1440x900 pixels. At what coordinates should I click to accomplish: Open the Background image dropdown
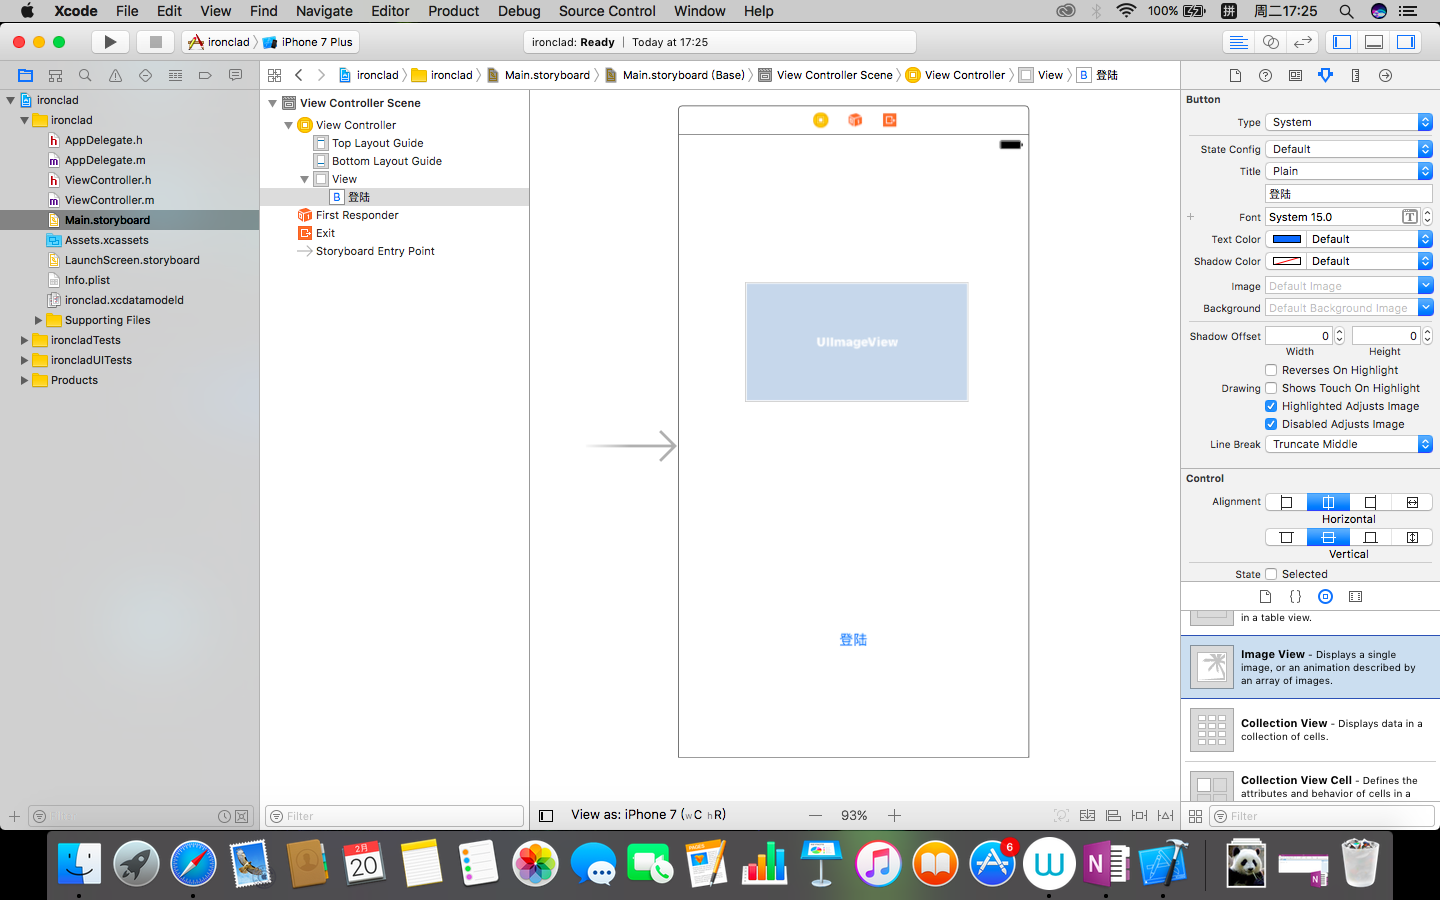pos(1425,308)
